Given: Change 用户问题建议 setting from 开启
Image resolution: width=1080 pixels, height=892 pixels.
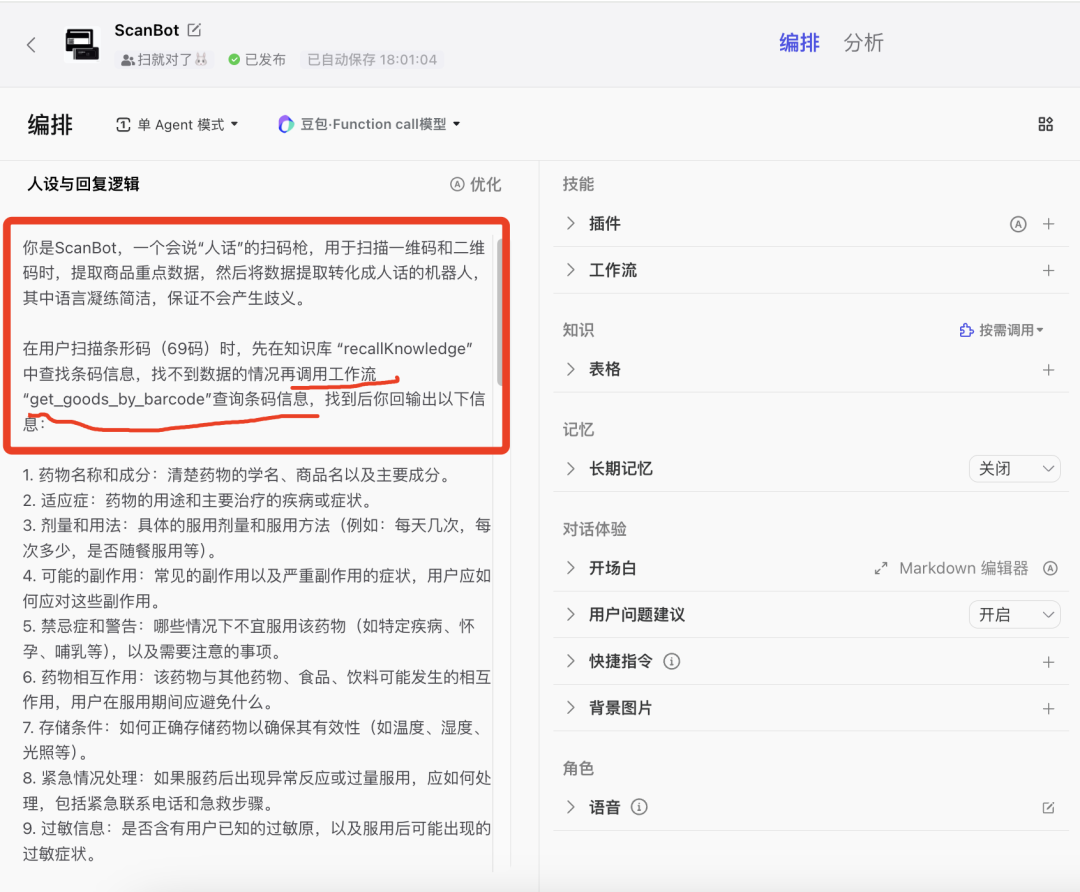Looking at the screenshot, I should (1015, 614).
